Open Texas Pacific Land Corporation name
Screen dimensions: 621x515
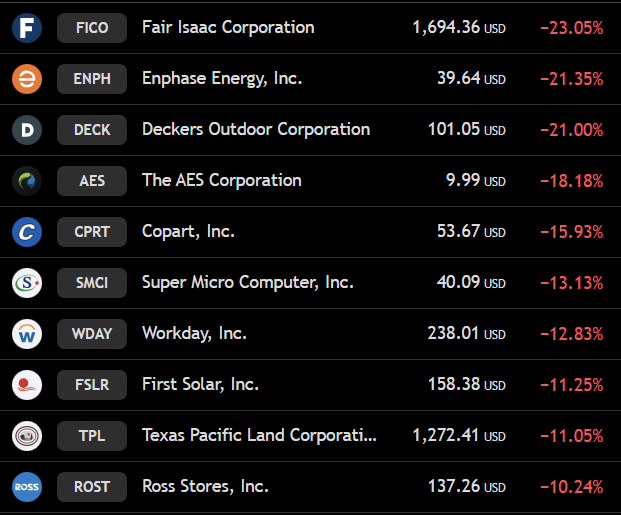pyautogui.click(x=259, y=435)
